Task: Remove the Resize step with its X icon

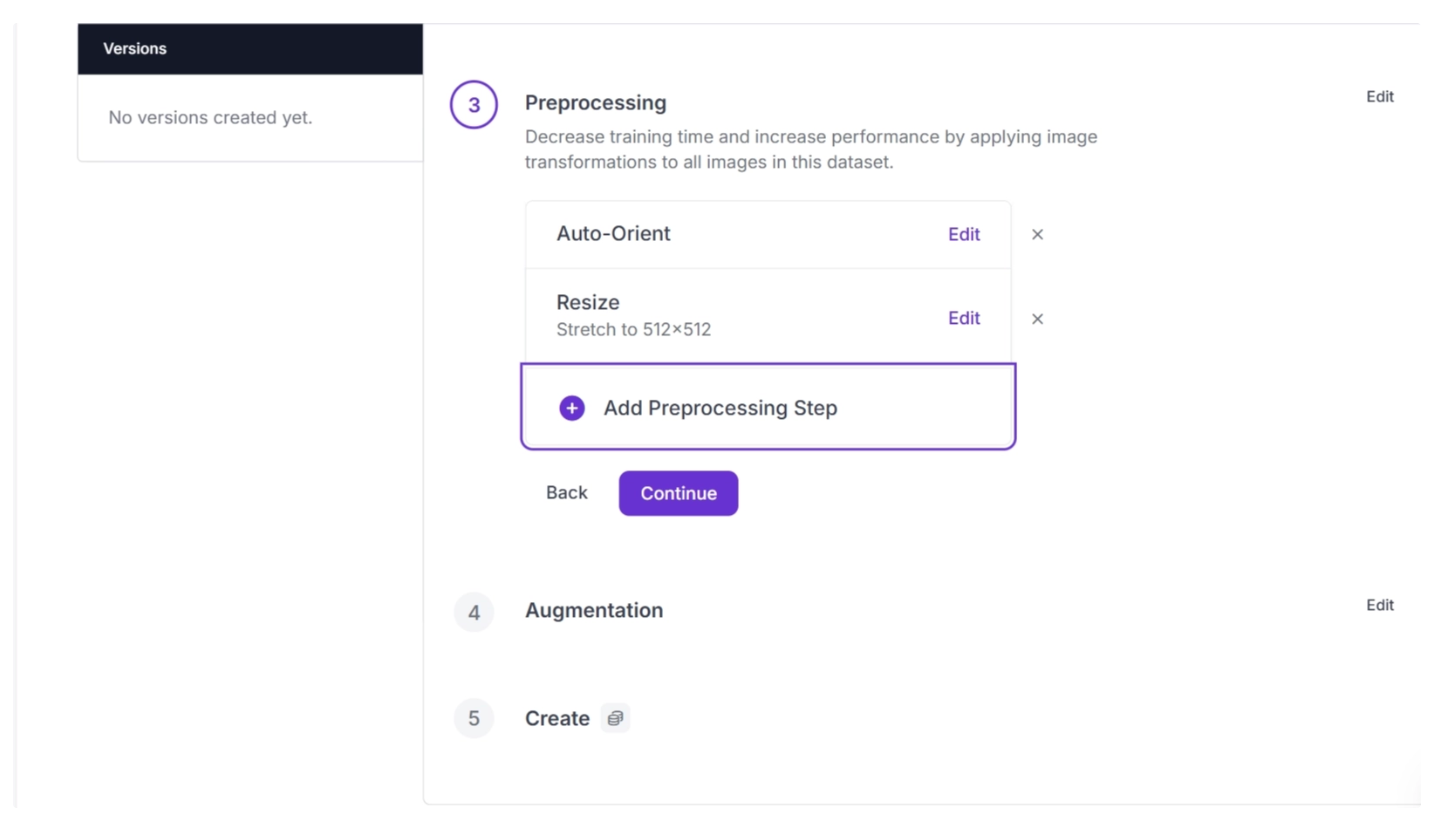Action: (x=1037, y=319)
